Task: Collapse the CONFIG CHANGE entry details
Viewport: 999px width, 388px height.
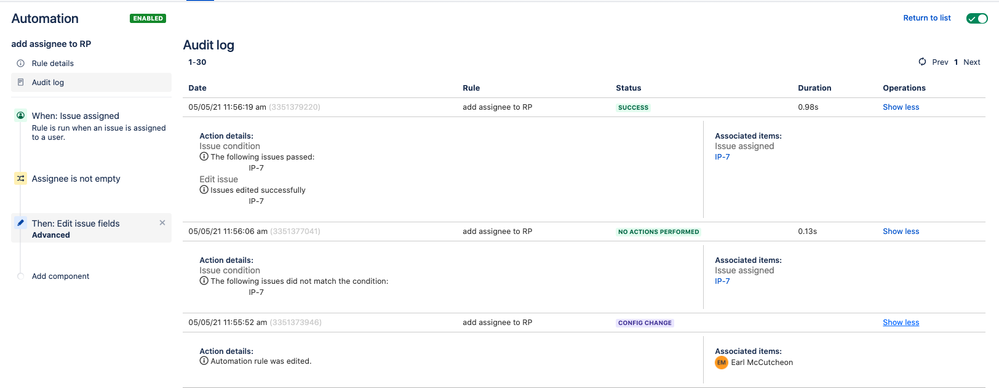Action: [x=901, y=322]
